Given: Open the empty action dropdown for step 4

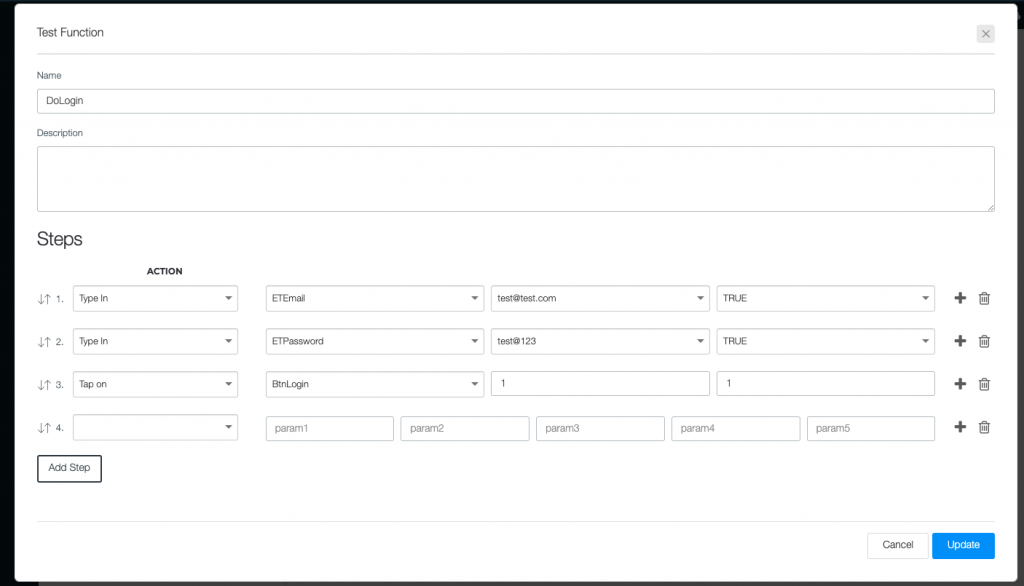Looking at the screenshot, I should pos(155,427).
